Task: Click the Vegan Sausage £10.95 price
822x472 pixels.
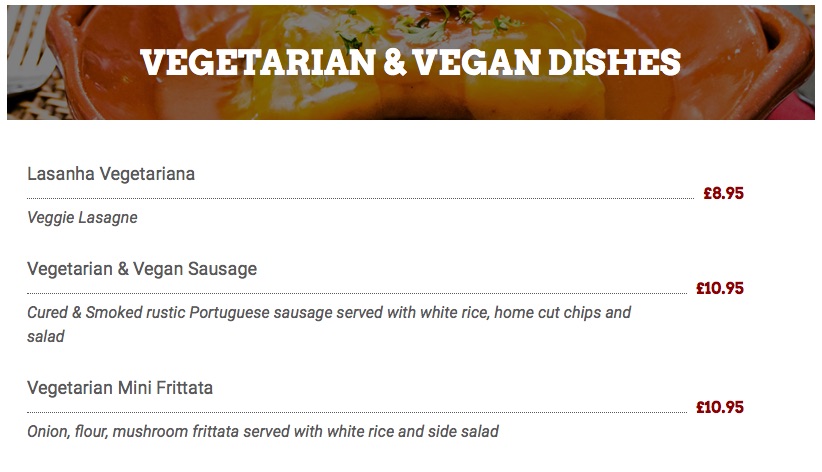Action: point(720,289)
